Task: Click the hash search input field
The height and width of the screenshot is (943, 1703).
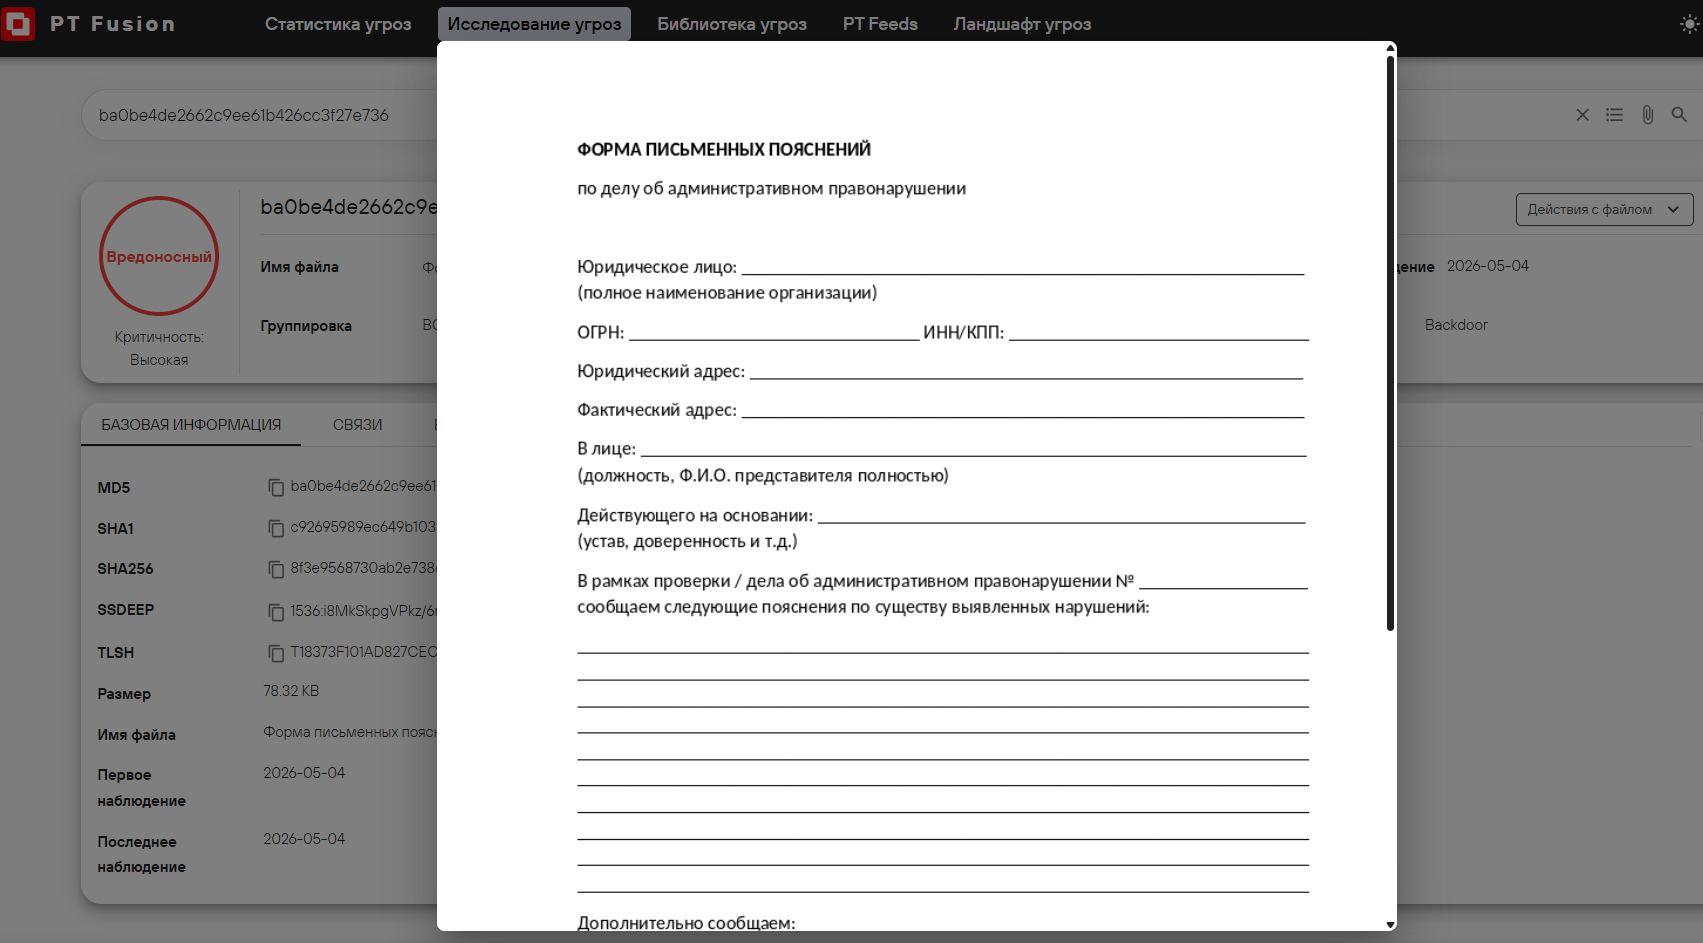Action: coord(260,115)
